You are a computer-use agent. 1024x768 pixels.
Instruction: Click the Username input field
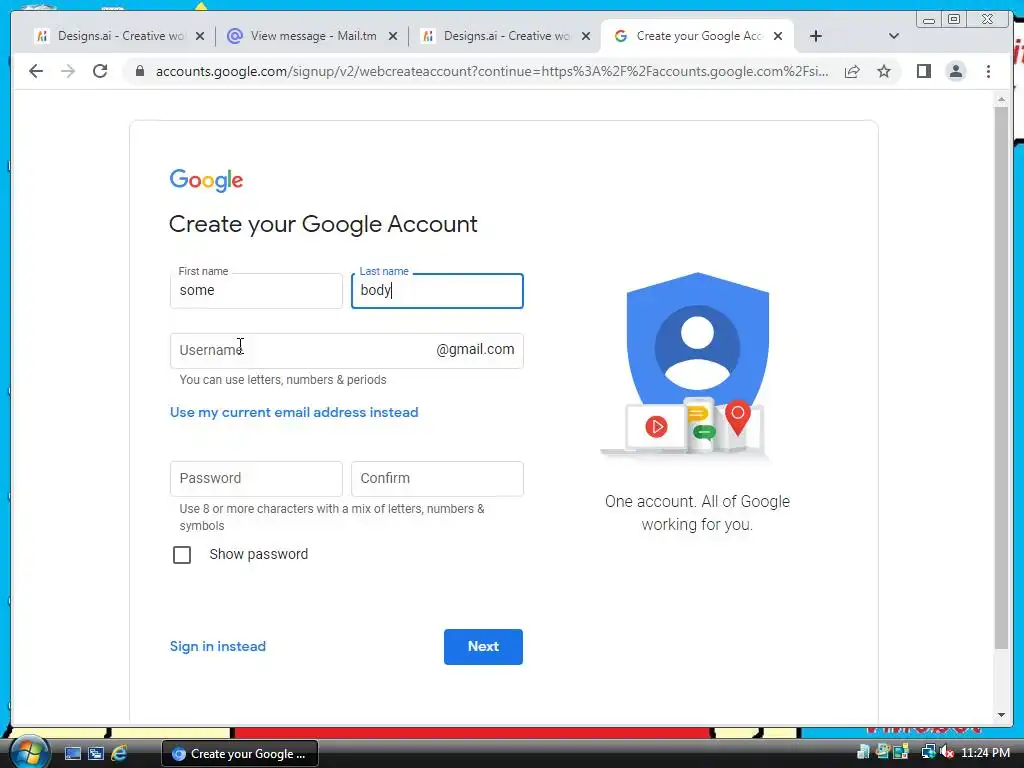coord(346,351)
